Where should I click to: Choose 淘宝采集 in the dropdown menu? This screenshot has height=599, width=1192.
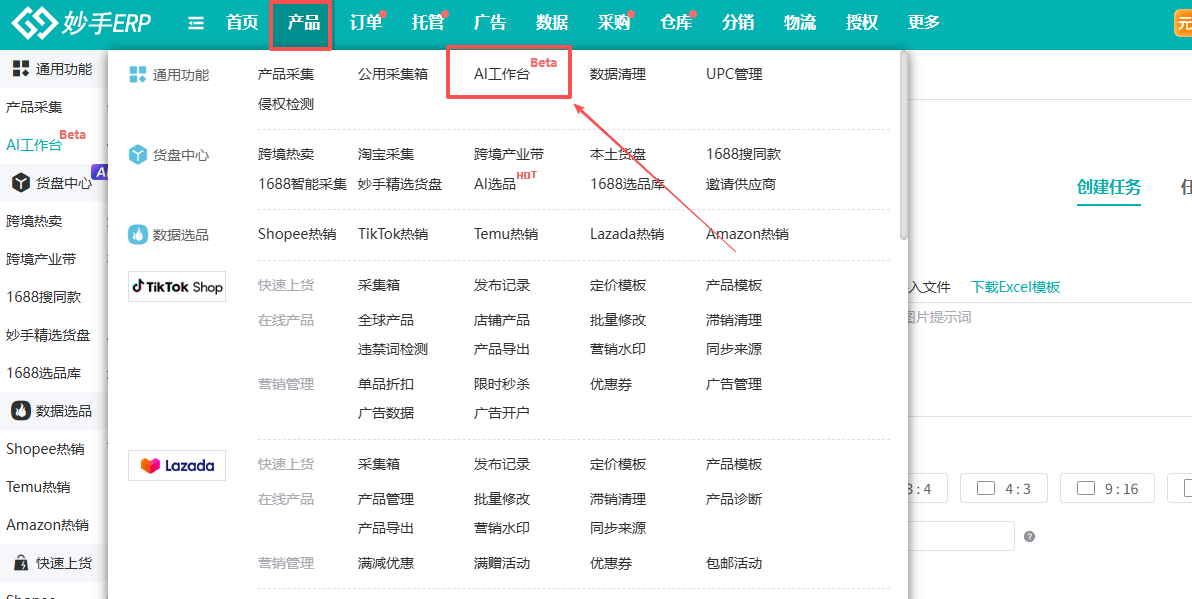[x=386, y=154]
